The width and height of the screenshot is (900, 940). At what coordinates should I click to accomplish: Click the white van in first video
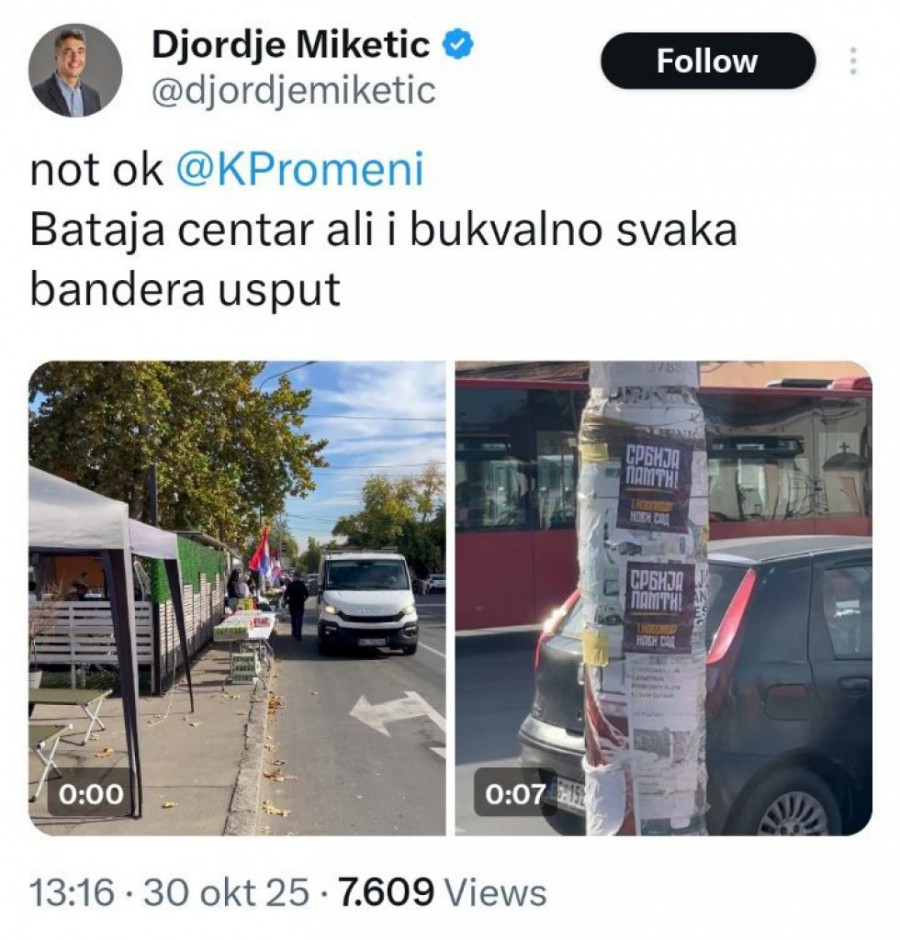[366, 602]
